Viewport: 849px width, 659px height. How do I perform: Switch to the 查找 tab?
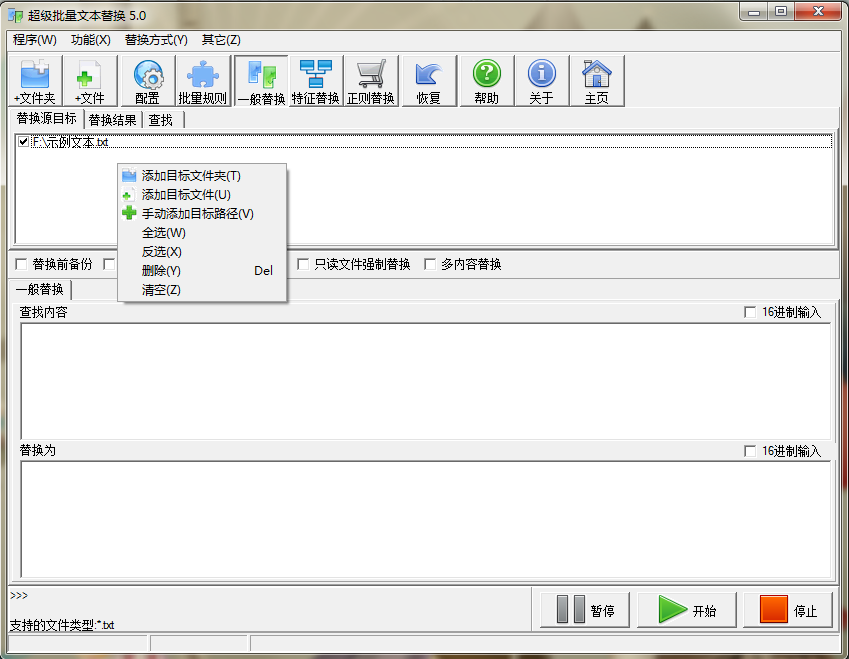[x=161, y=120]
